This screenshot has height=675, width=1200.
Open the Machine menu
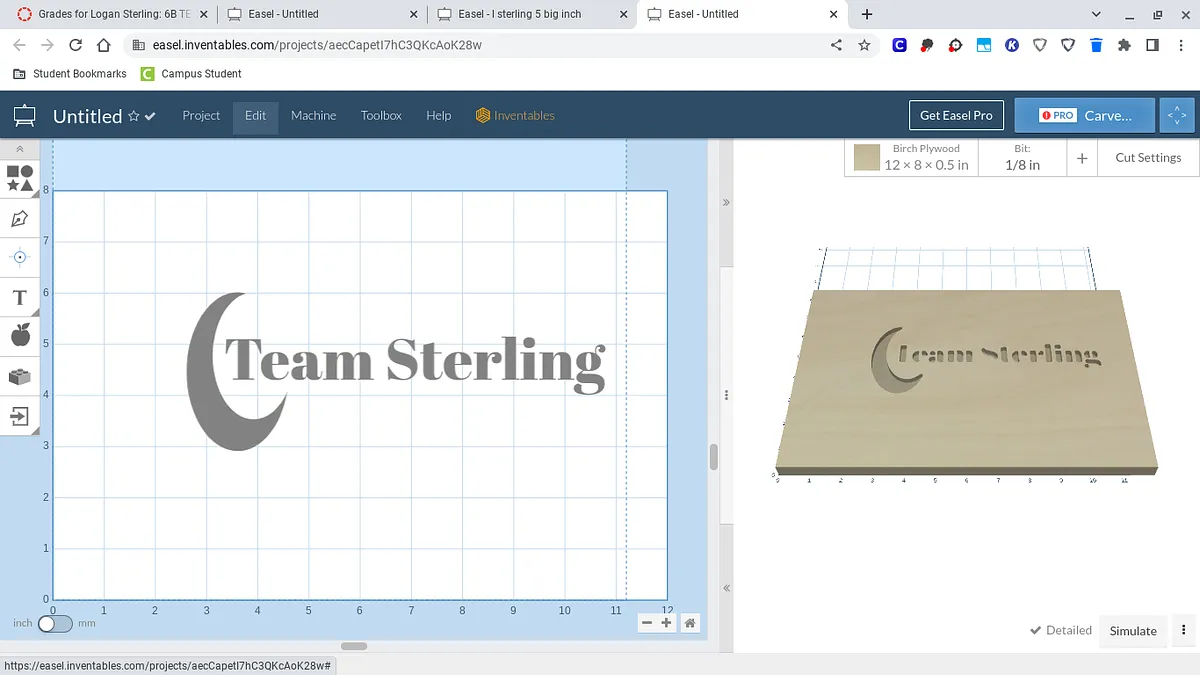[313, 116]
